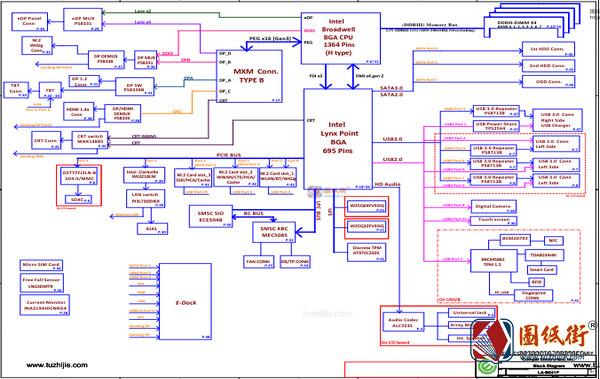Select the CRT switch MAX14885 block
600x379 pixels.
tap(90, 140)
